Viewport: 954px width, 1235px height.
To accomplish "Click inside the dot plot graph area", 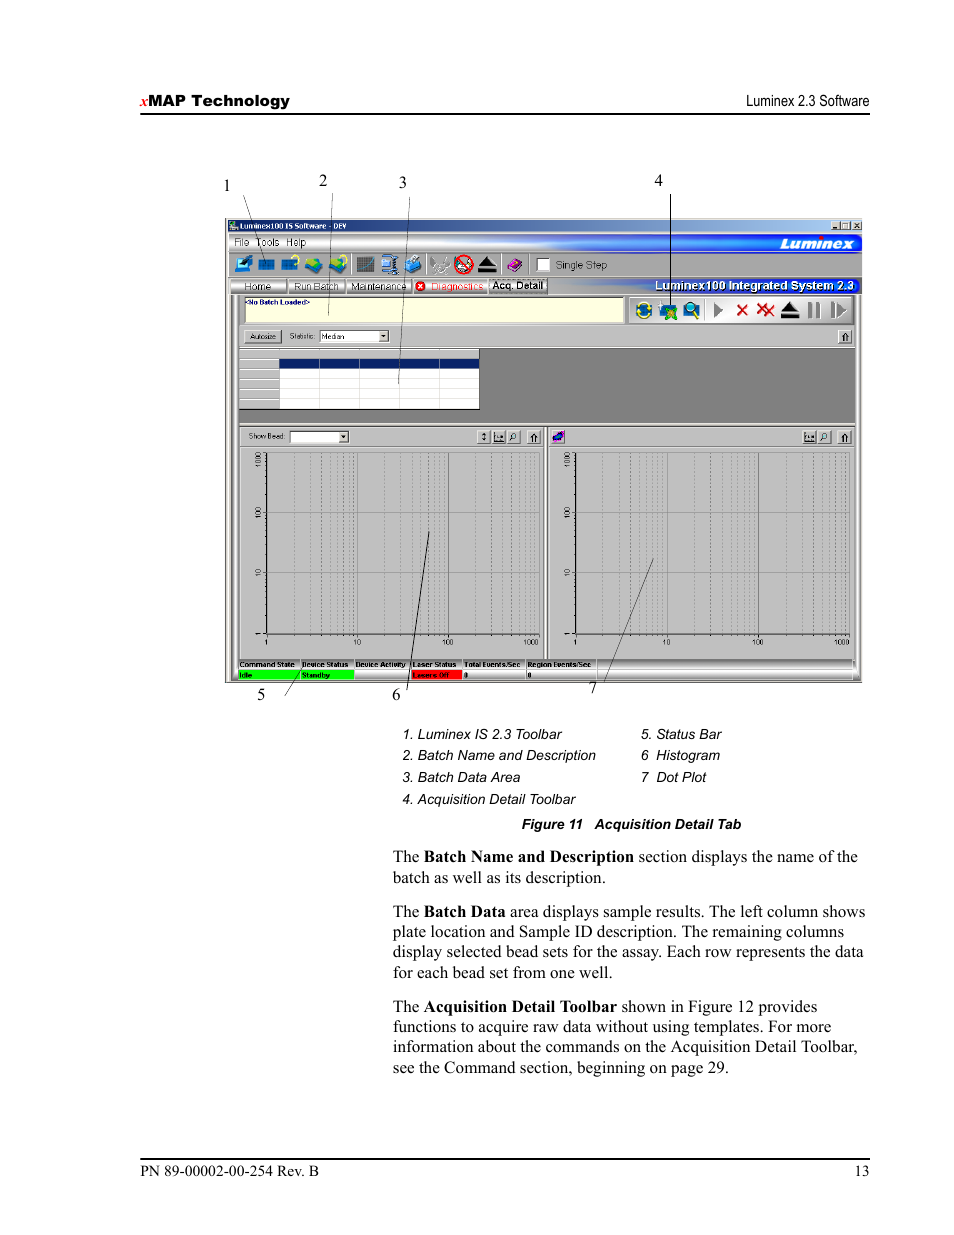I will point(712,543).
